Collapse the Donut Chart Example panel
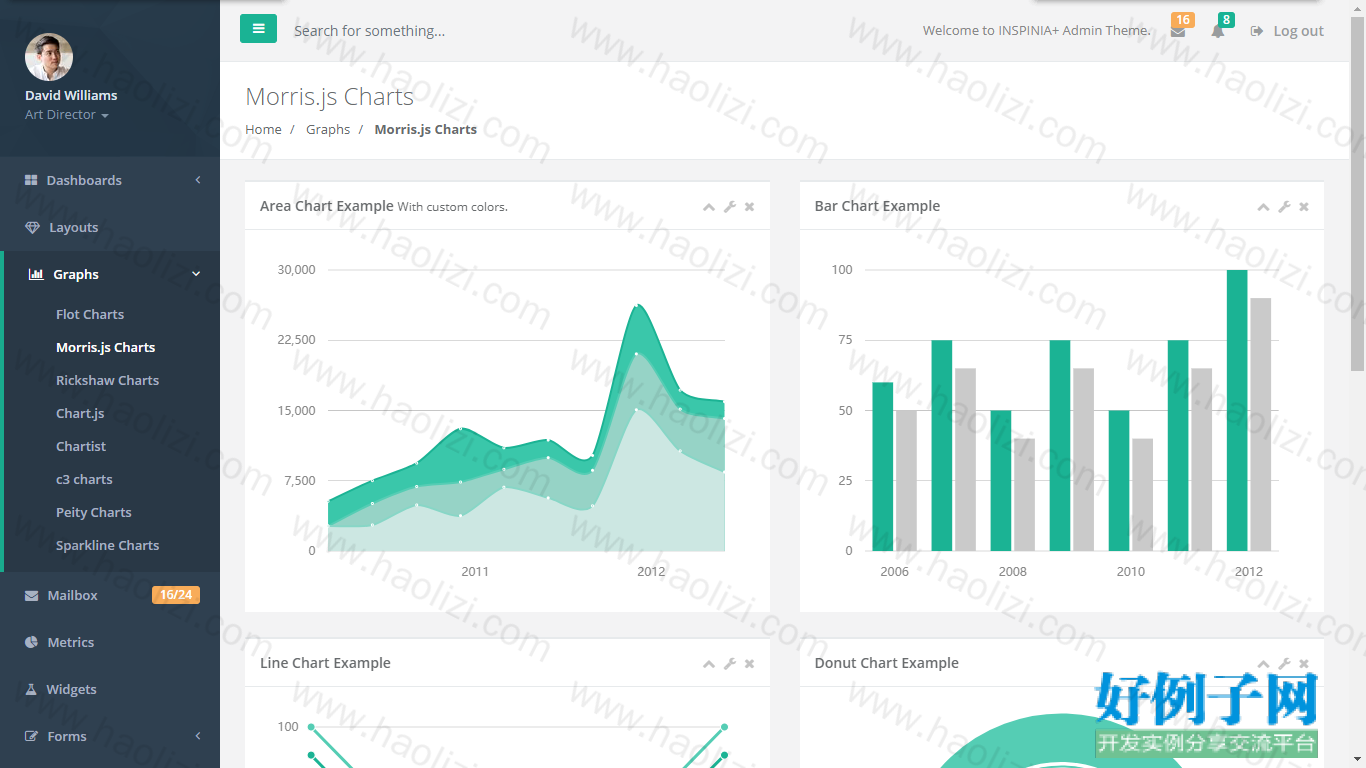This screenshot has height=768, width=1366. [1264, 664]
